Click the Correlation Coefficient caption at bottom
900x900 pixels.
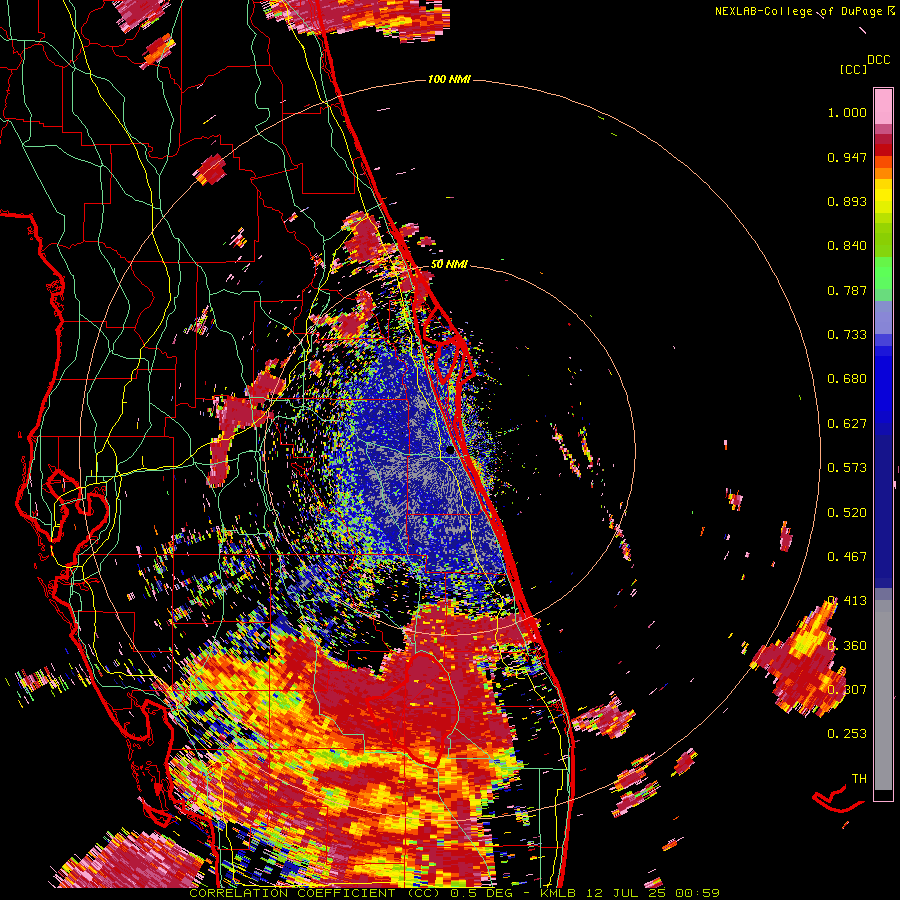point(453,893)
